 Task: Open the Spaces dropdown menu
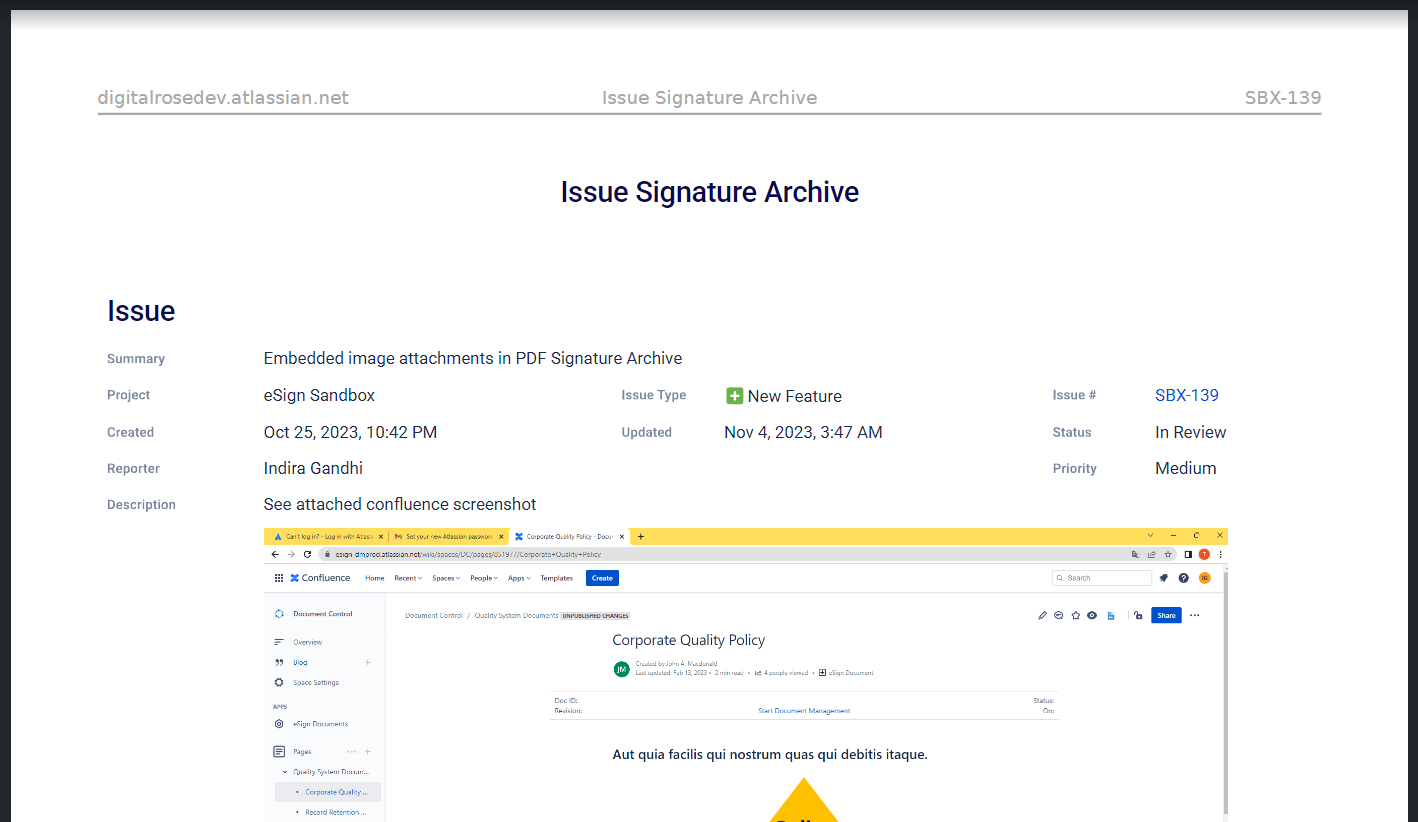445,578
